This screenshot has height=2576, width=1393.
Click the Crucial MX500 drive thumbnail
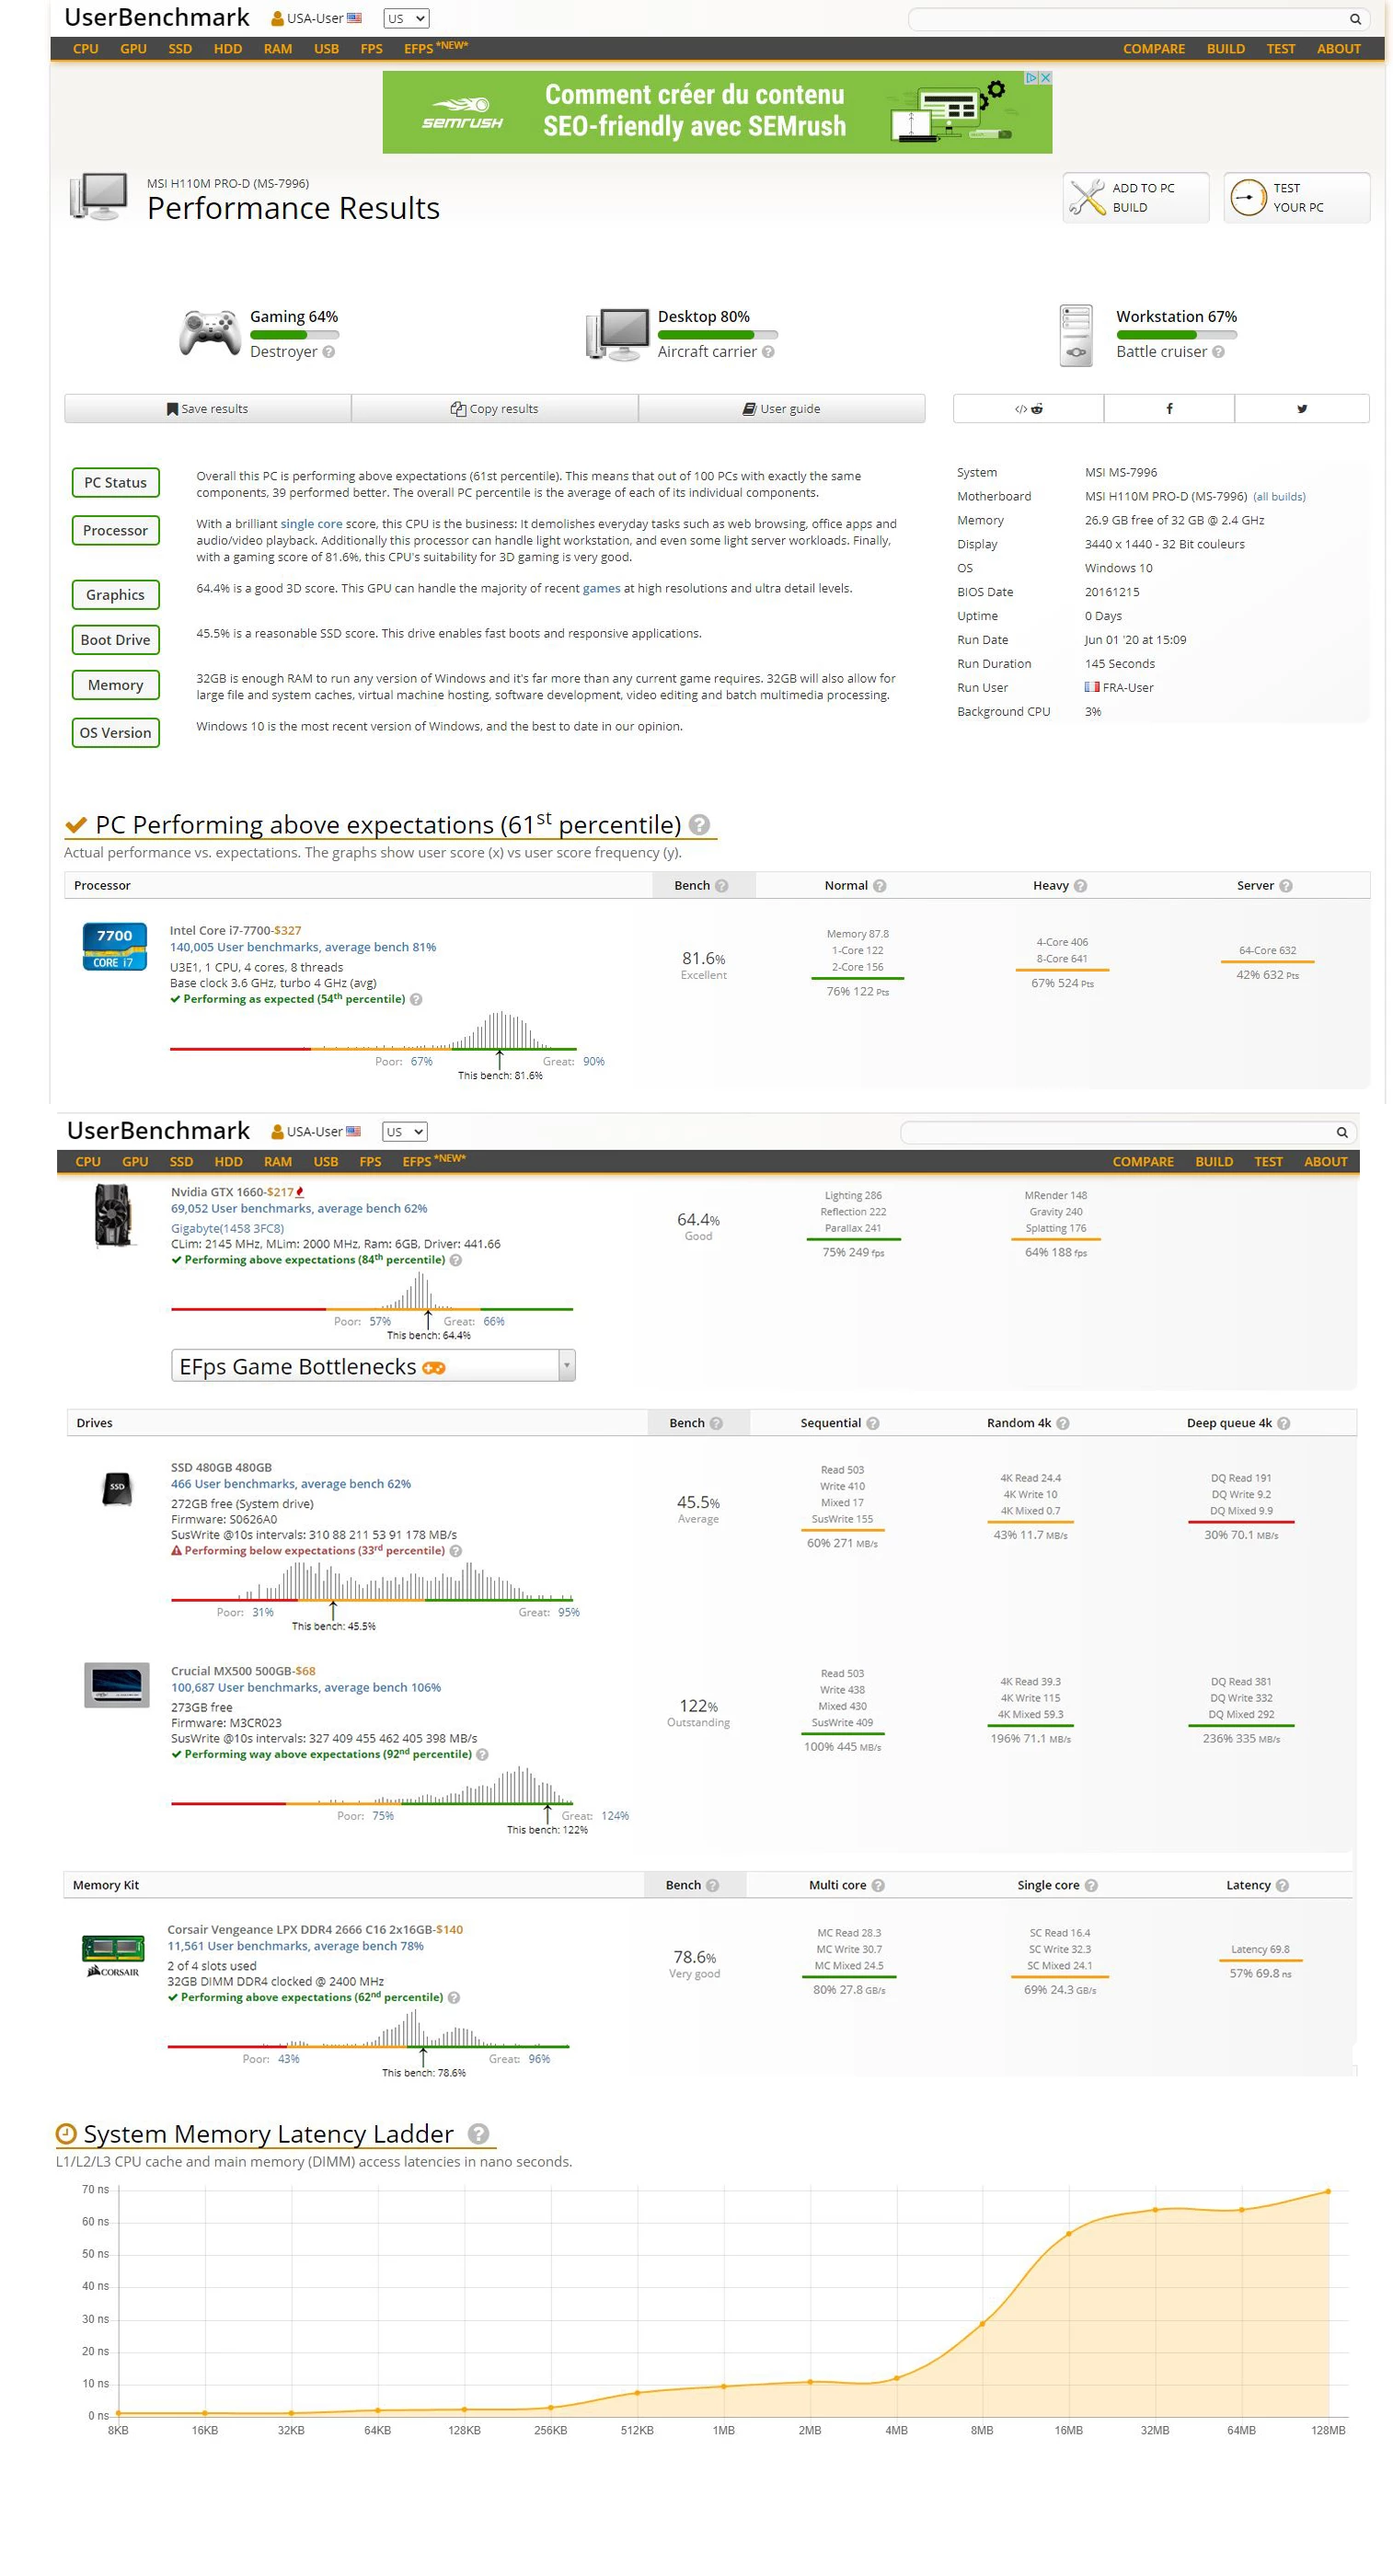point(117,1685)
